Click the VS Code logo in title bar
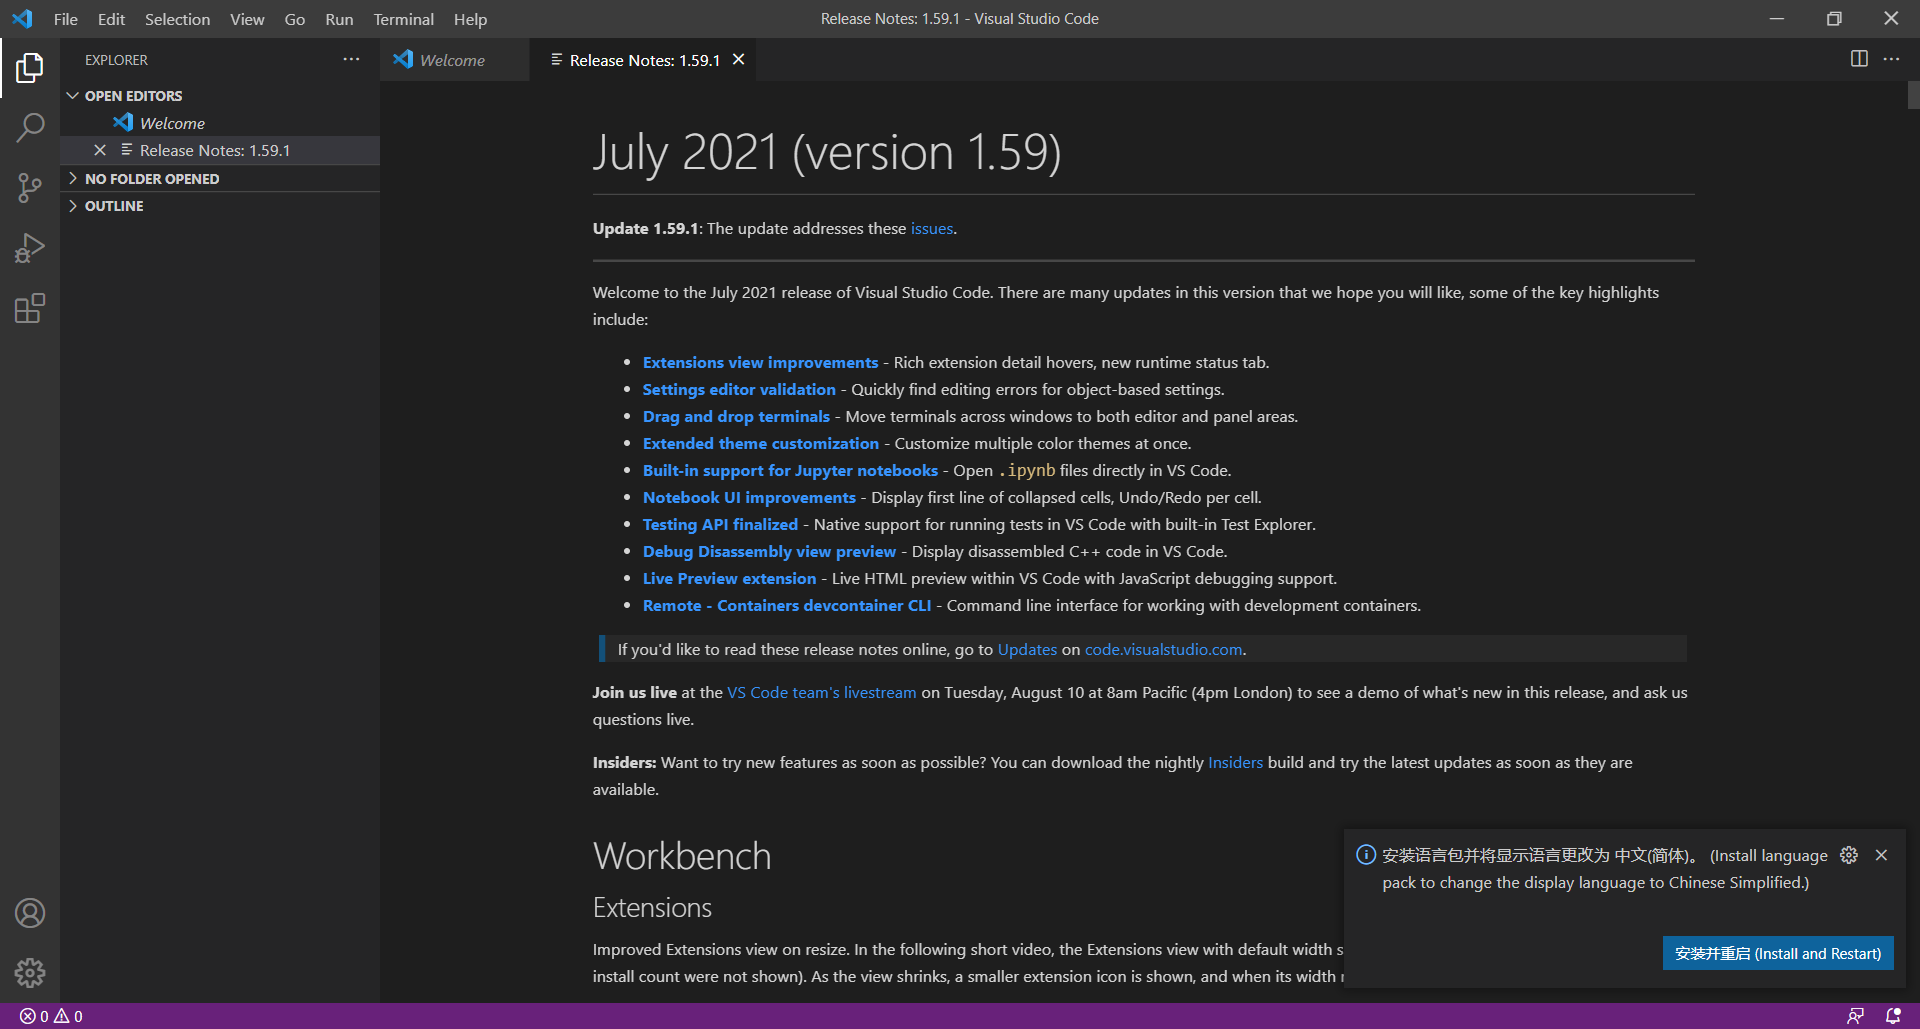 (22, 19)
